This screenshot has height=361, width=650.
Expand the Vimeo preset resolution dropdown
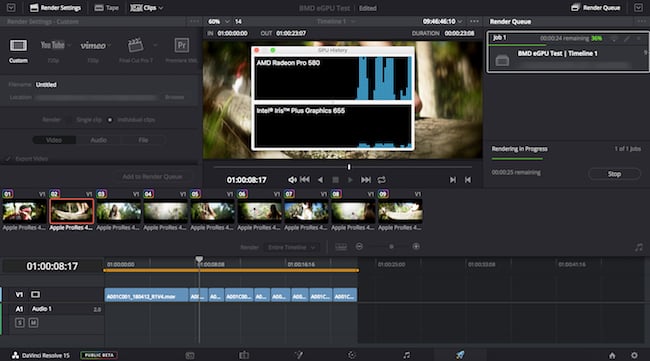[x=109, y=45]
